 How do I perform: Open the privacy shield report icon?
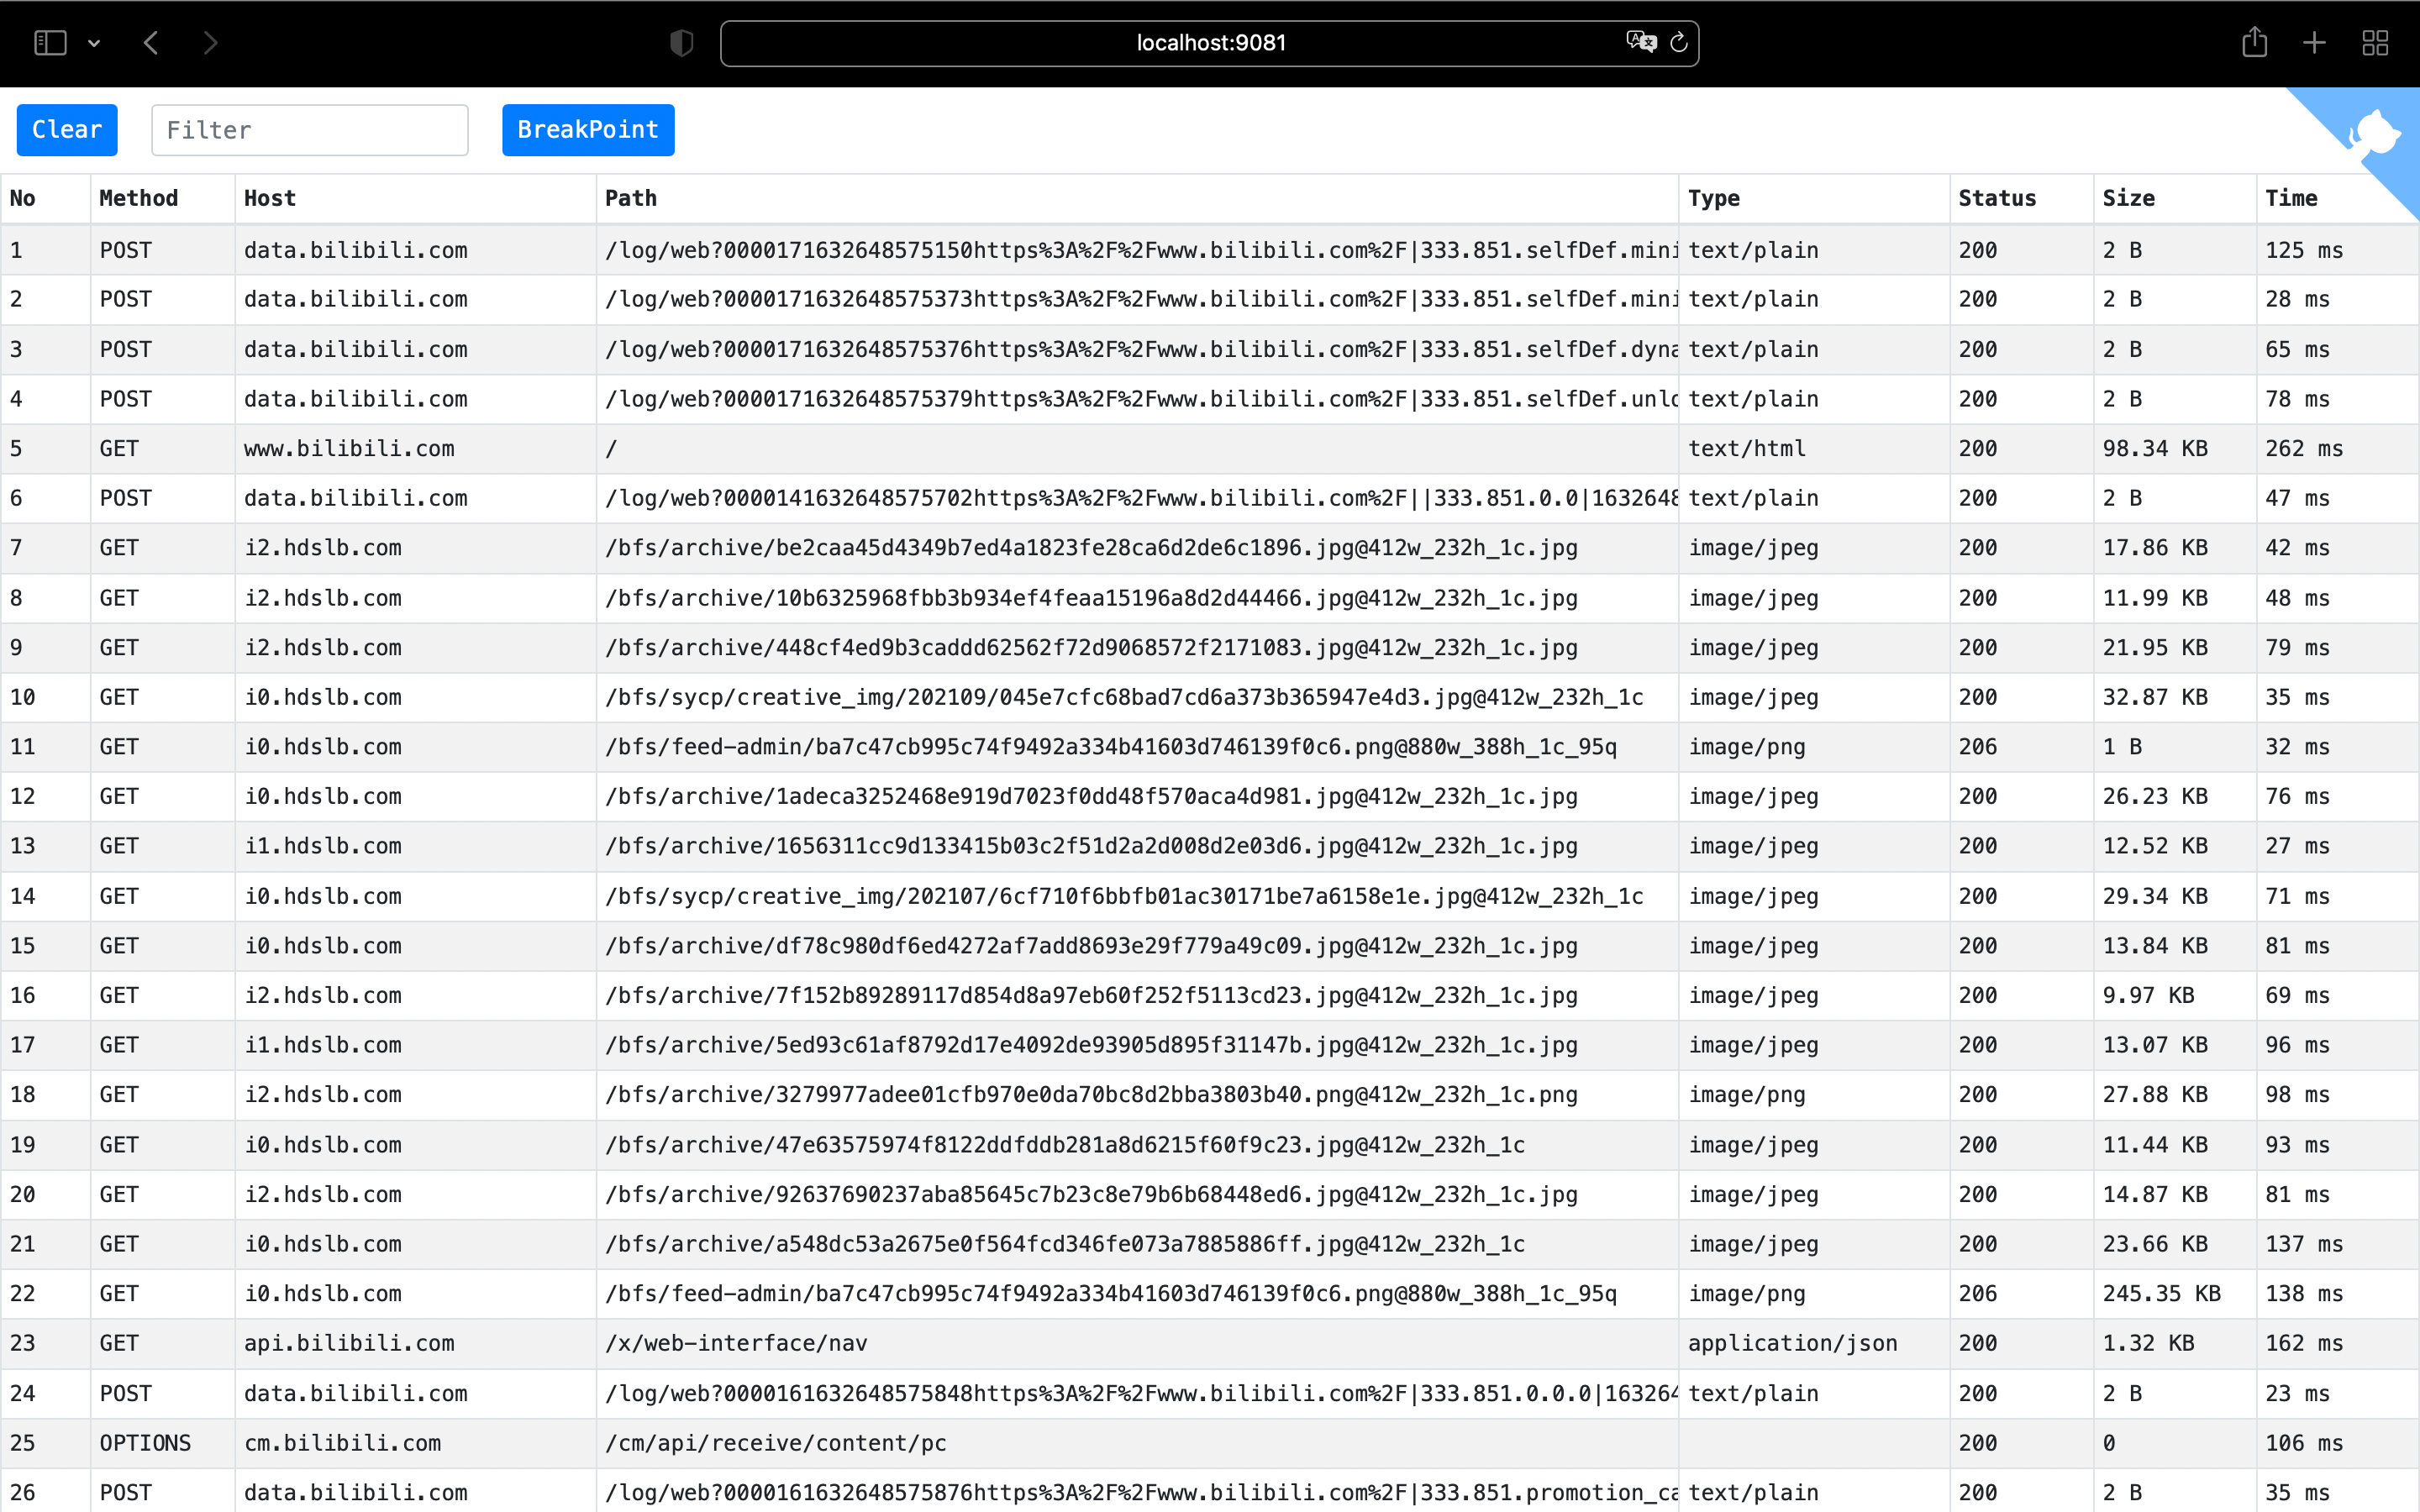(681, 43)
